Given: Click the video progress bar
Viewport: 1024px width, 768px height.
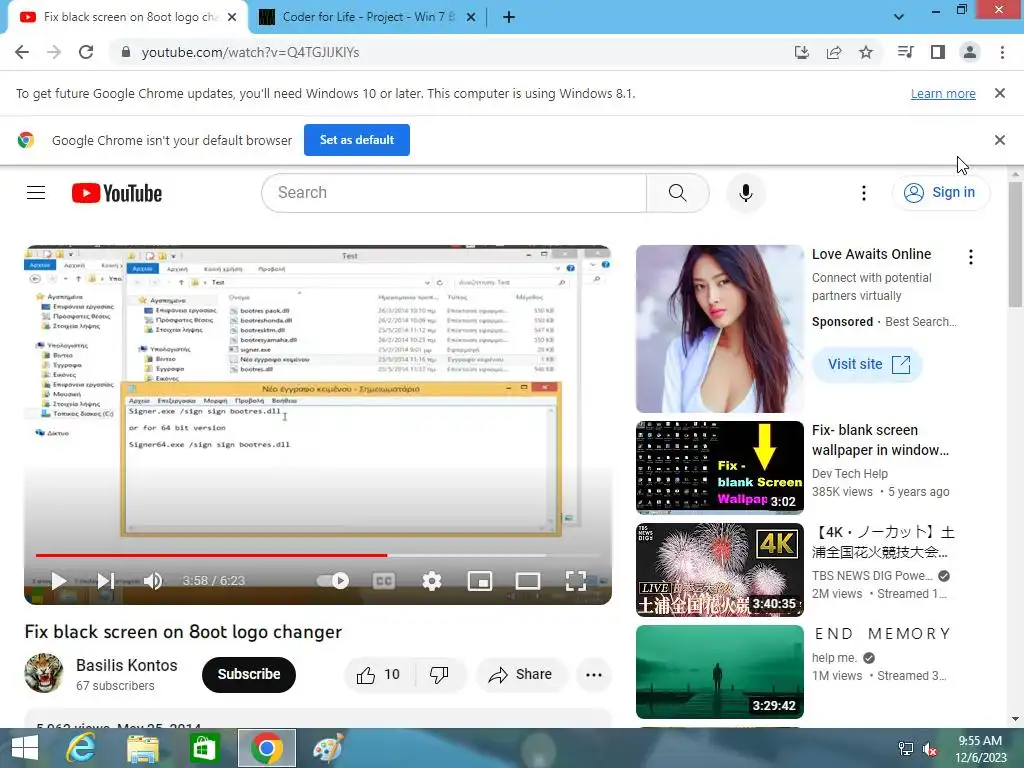Looking at the screenshot, I should [x=317, y=555].
